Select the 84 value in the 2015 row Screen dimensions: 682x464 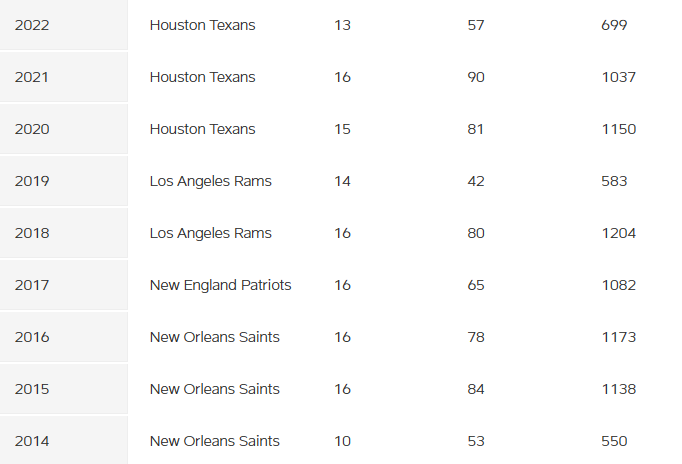[476, 389]
